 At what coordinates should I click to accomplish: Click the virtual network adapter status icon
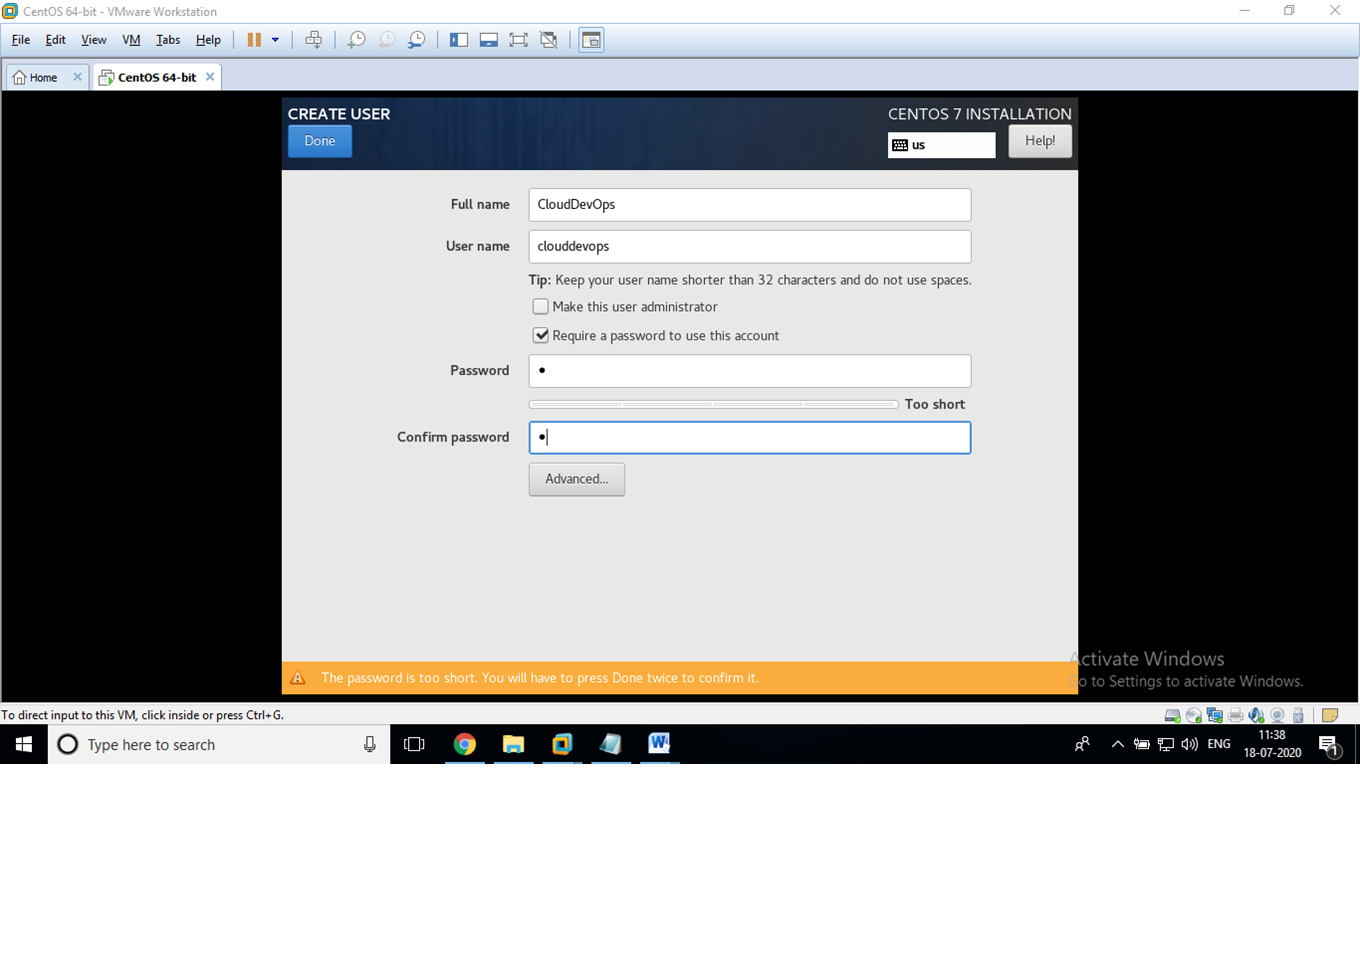click(1215, 715)
